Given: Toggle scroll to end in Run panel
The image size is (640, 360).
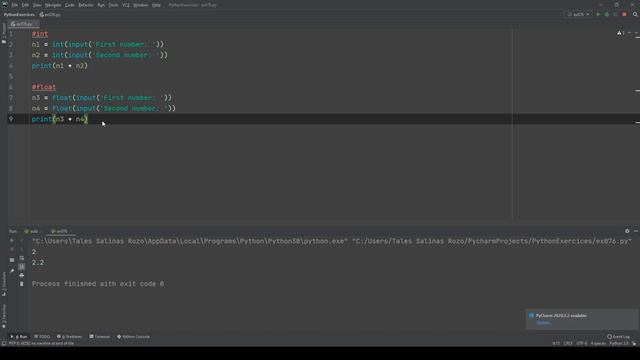Looking at the screenshot, I should pos(22,267).
